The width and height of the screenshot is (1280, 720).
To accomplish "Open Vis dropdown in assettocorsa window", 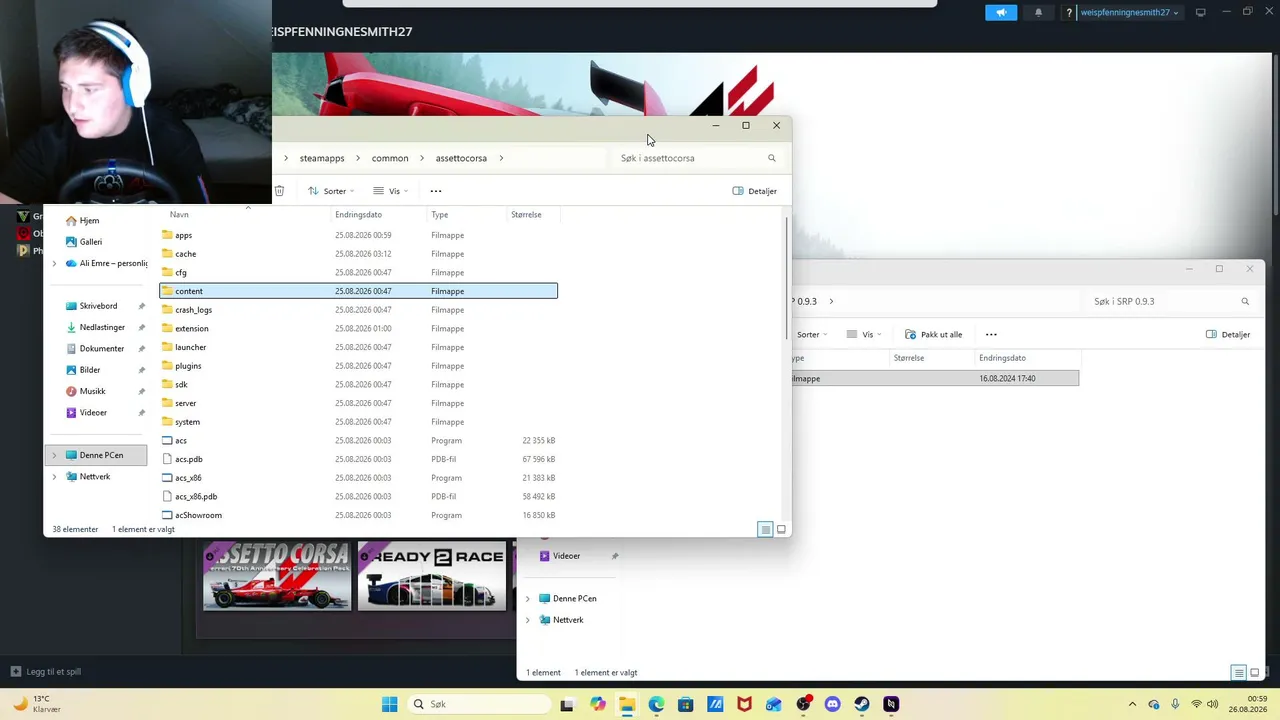I will click(390, 191).
